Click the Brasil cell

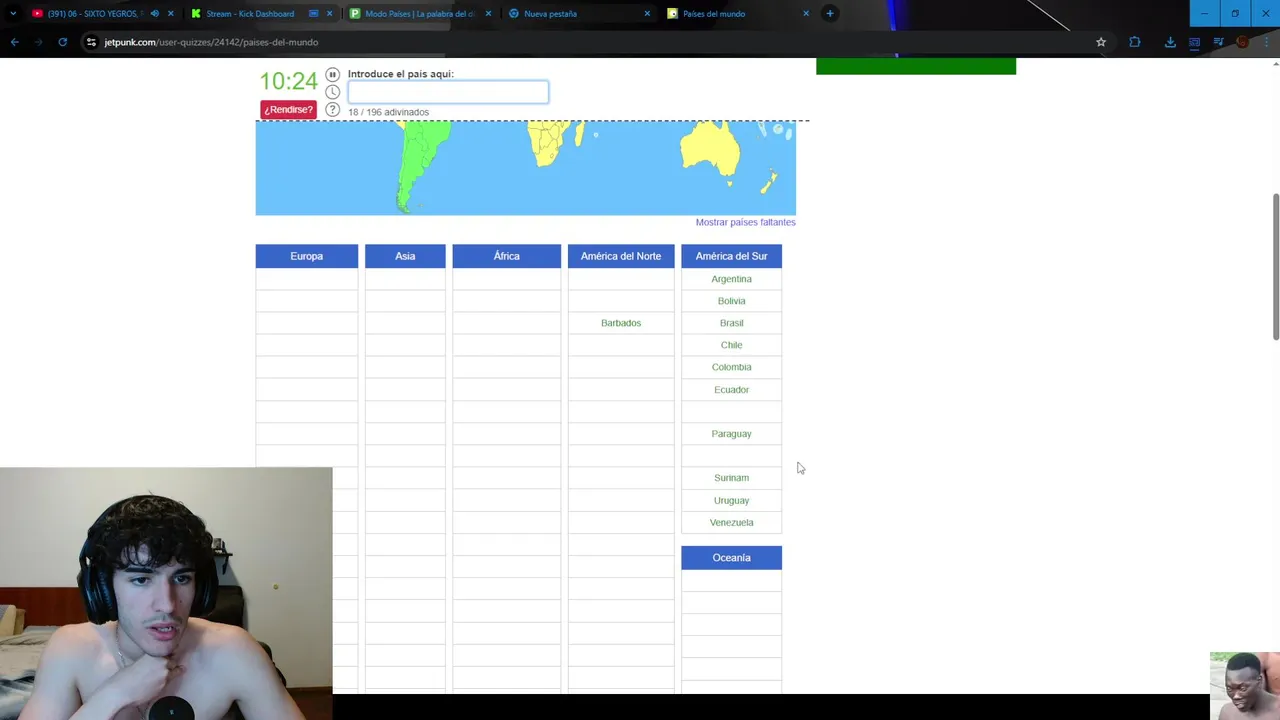(731, 323)
